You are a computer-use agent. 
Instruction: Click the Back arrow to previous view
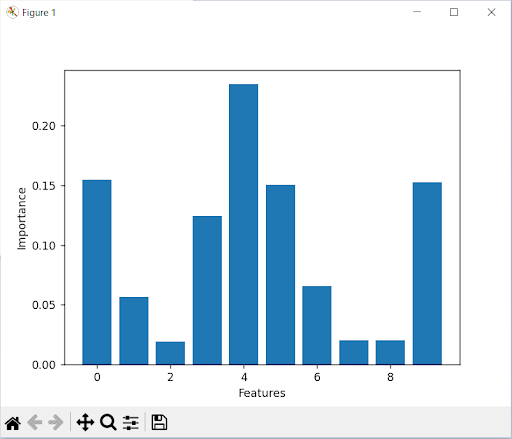35,423
